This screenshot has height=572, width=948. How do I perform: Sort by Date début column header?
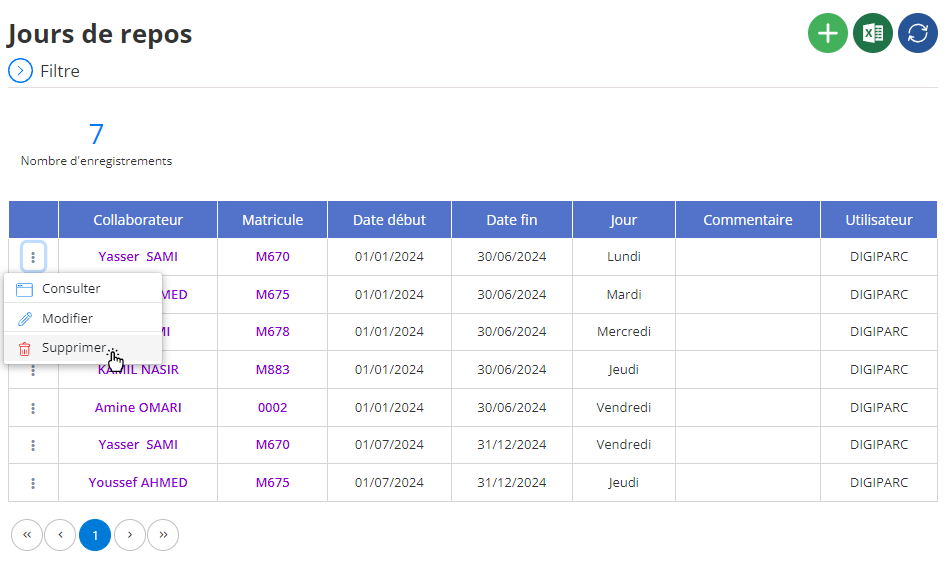[389, 220]
